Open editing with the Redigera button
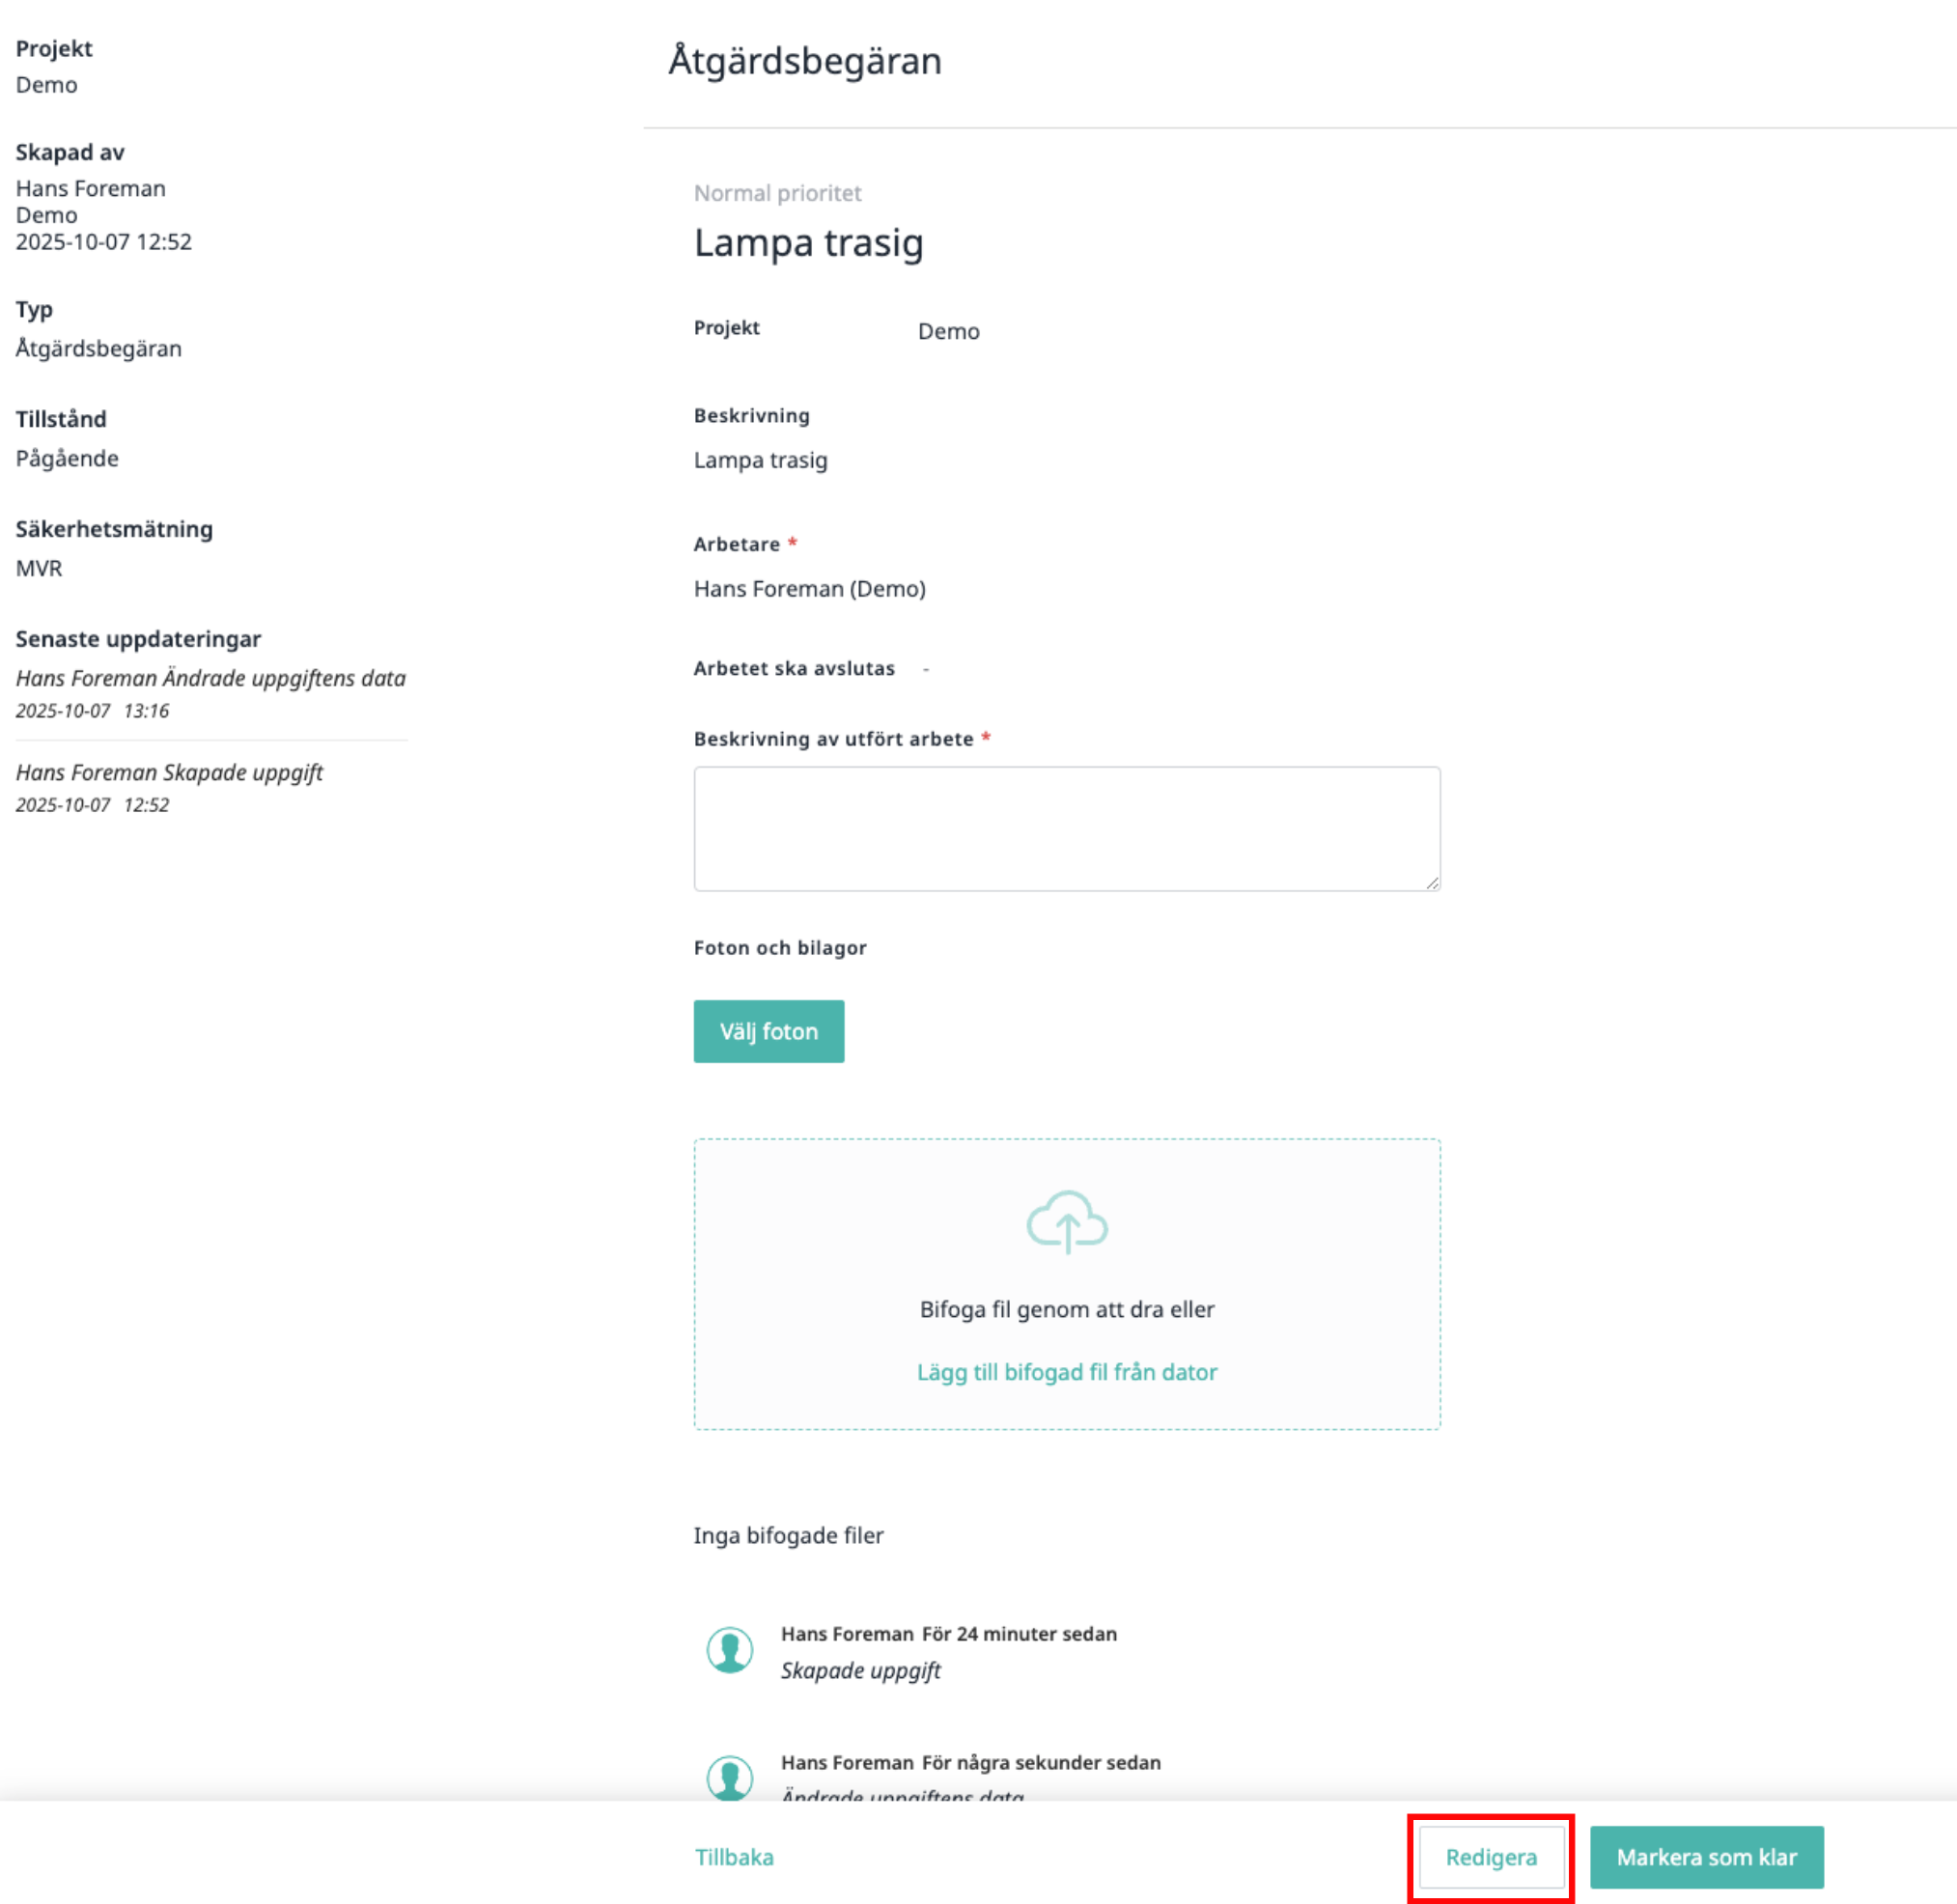Viewport: 1957px width, 1904px height. tap(1490, 1857)
